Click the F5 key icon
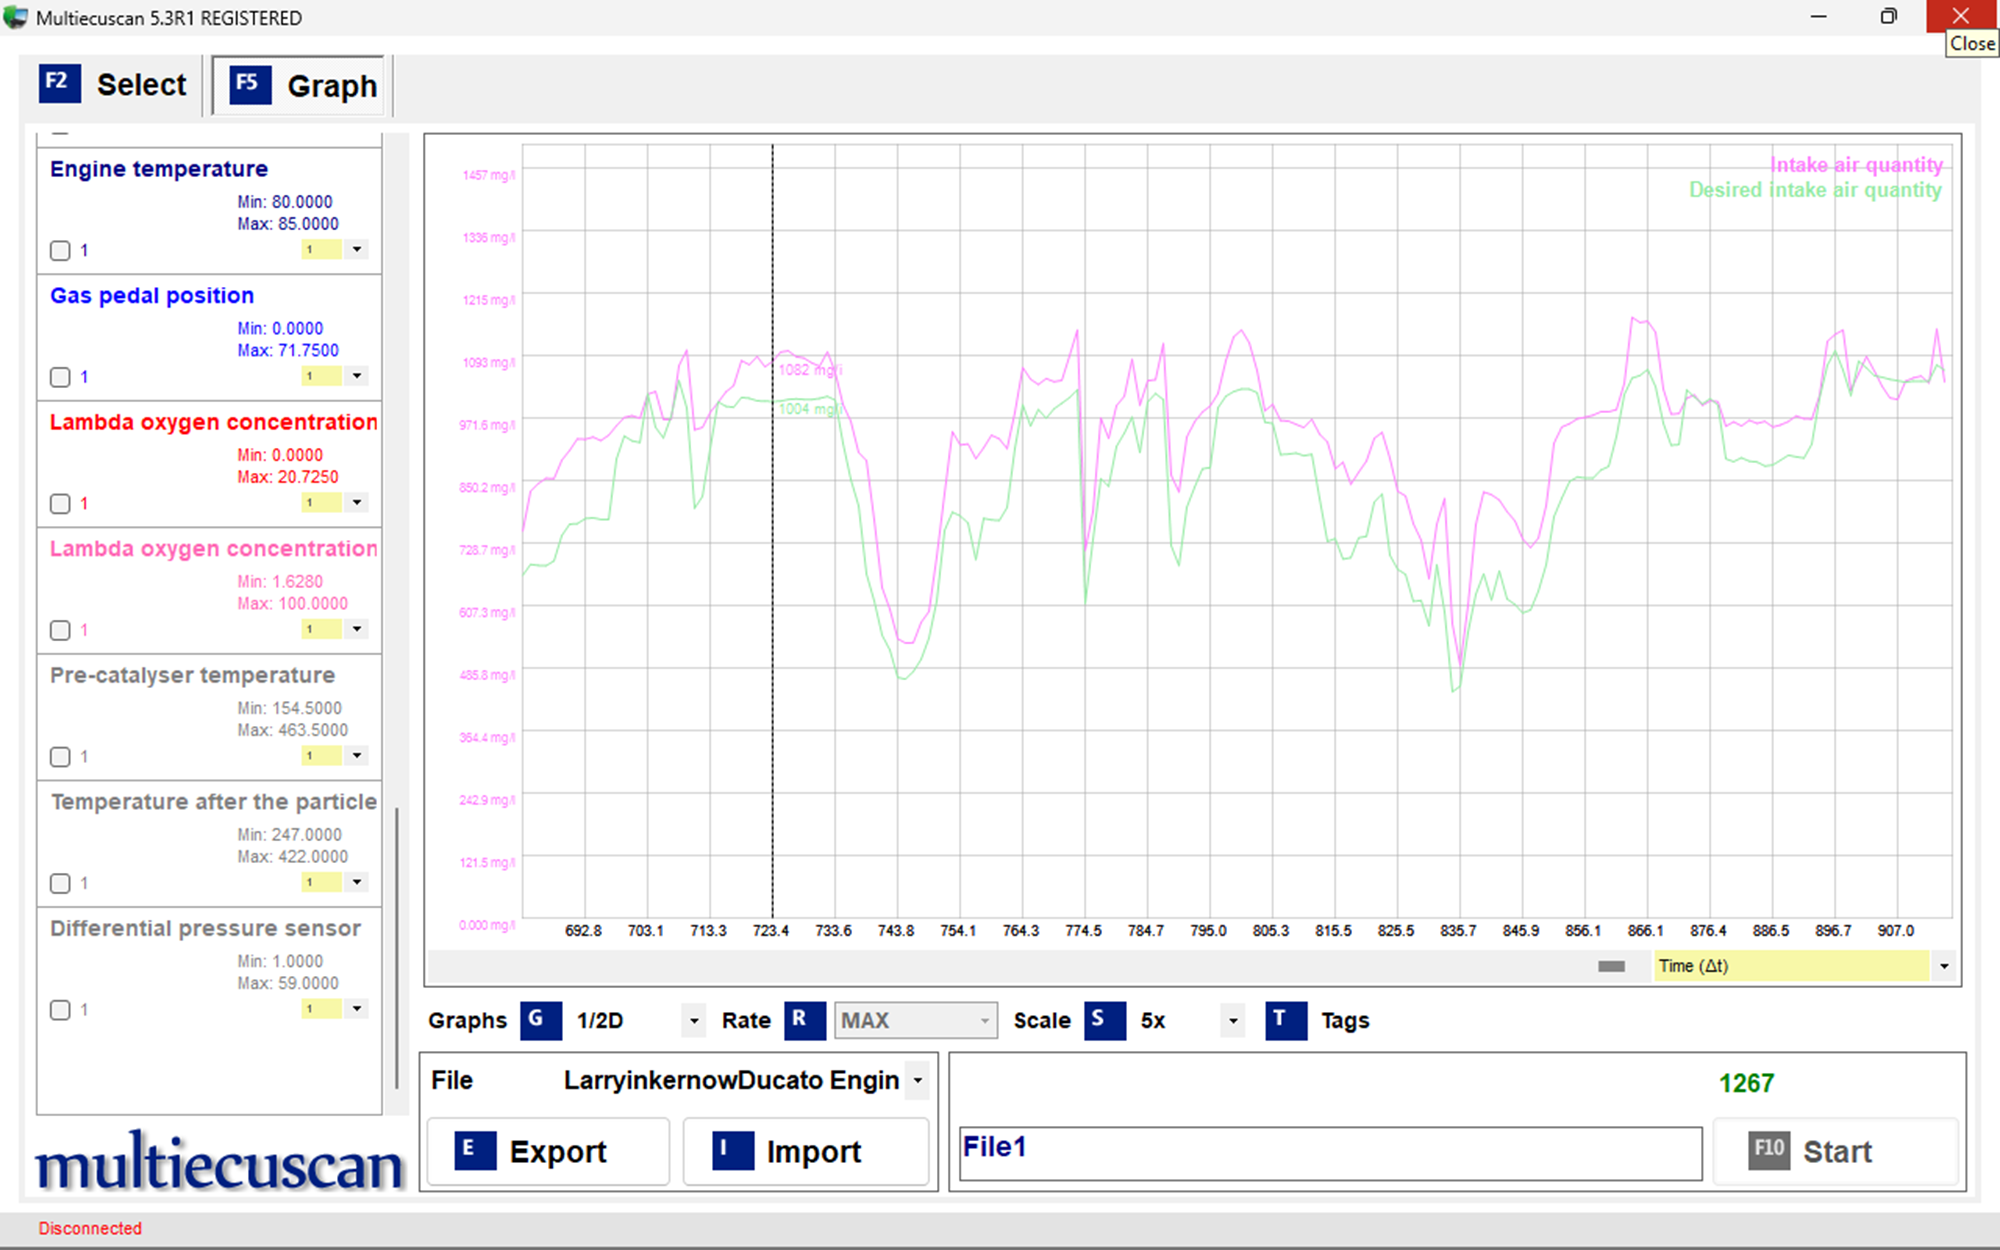The height and width of the screenshot is (1250, 2000). [x=250, y=84]
